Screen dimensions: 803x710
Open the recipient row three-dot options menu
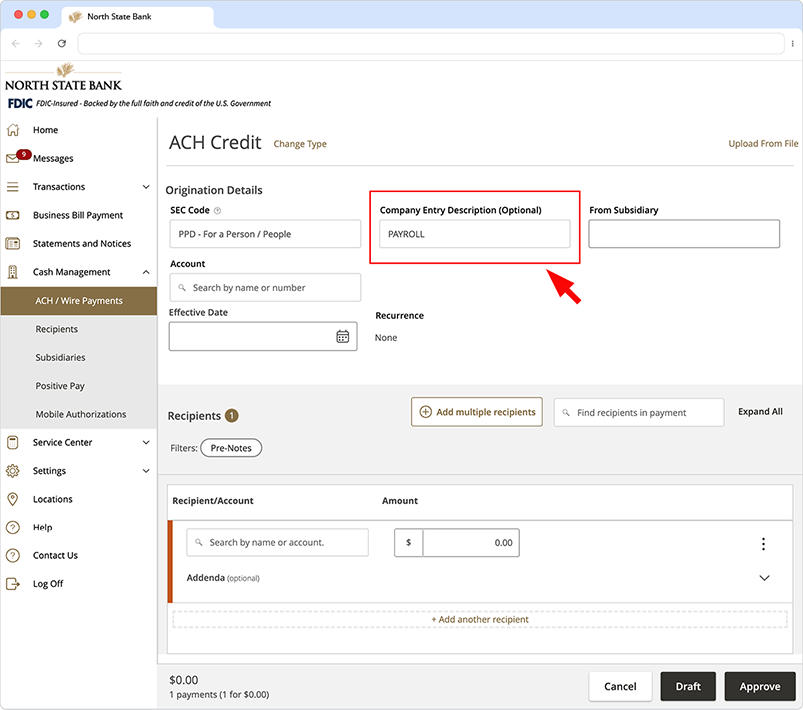pos(763,543)
